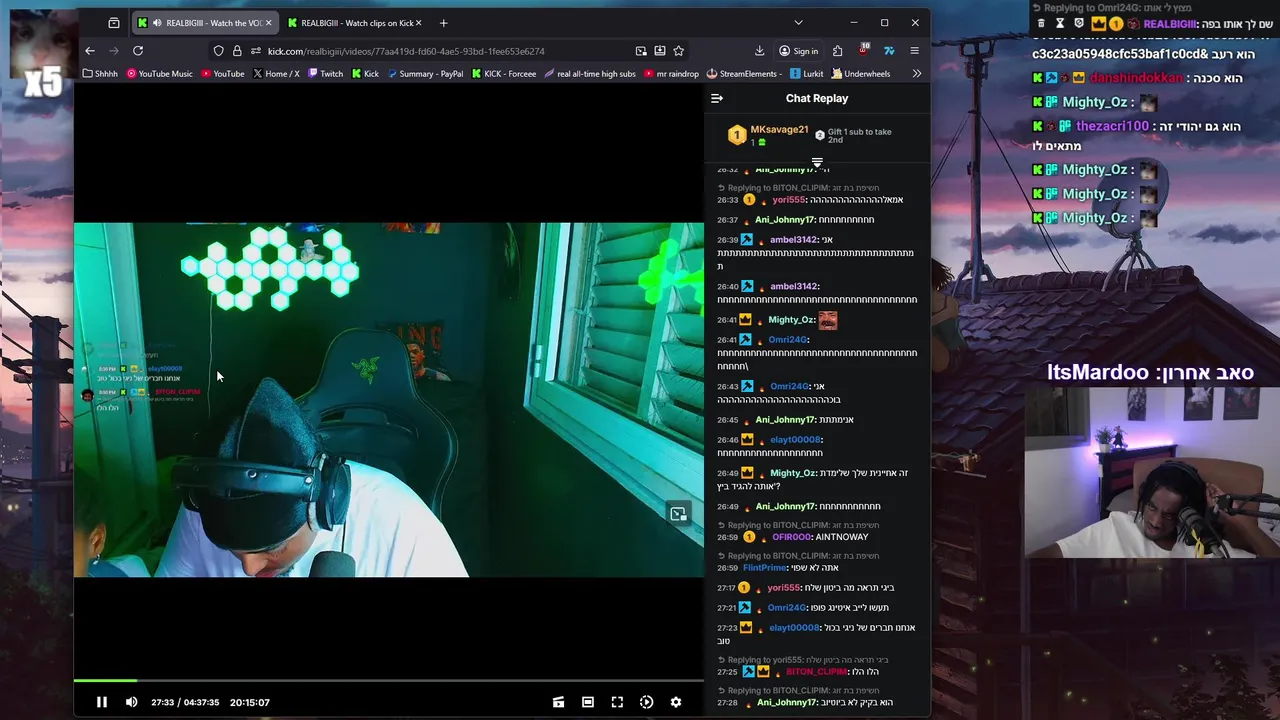This screenshot has width=1280, height=720.
Task: Open the mr raindrop bookmark
Action: click(x=672, y=73)
